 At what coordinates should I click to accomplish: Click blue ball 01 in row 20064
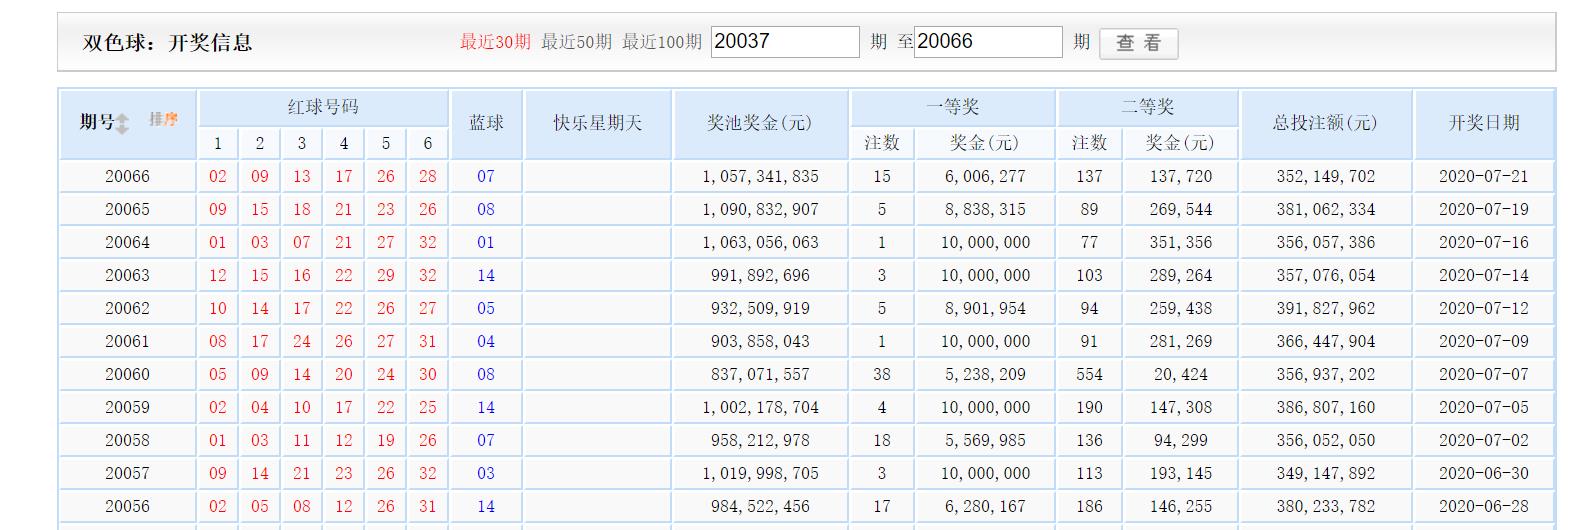coord(486,242)
